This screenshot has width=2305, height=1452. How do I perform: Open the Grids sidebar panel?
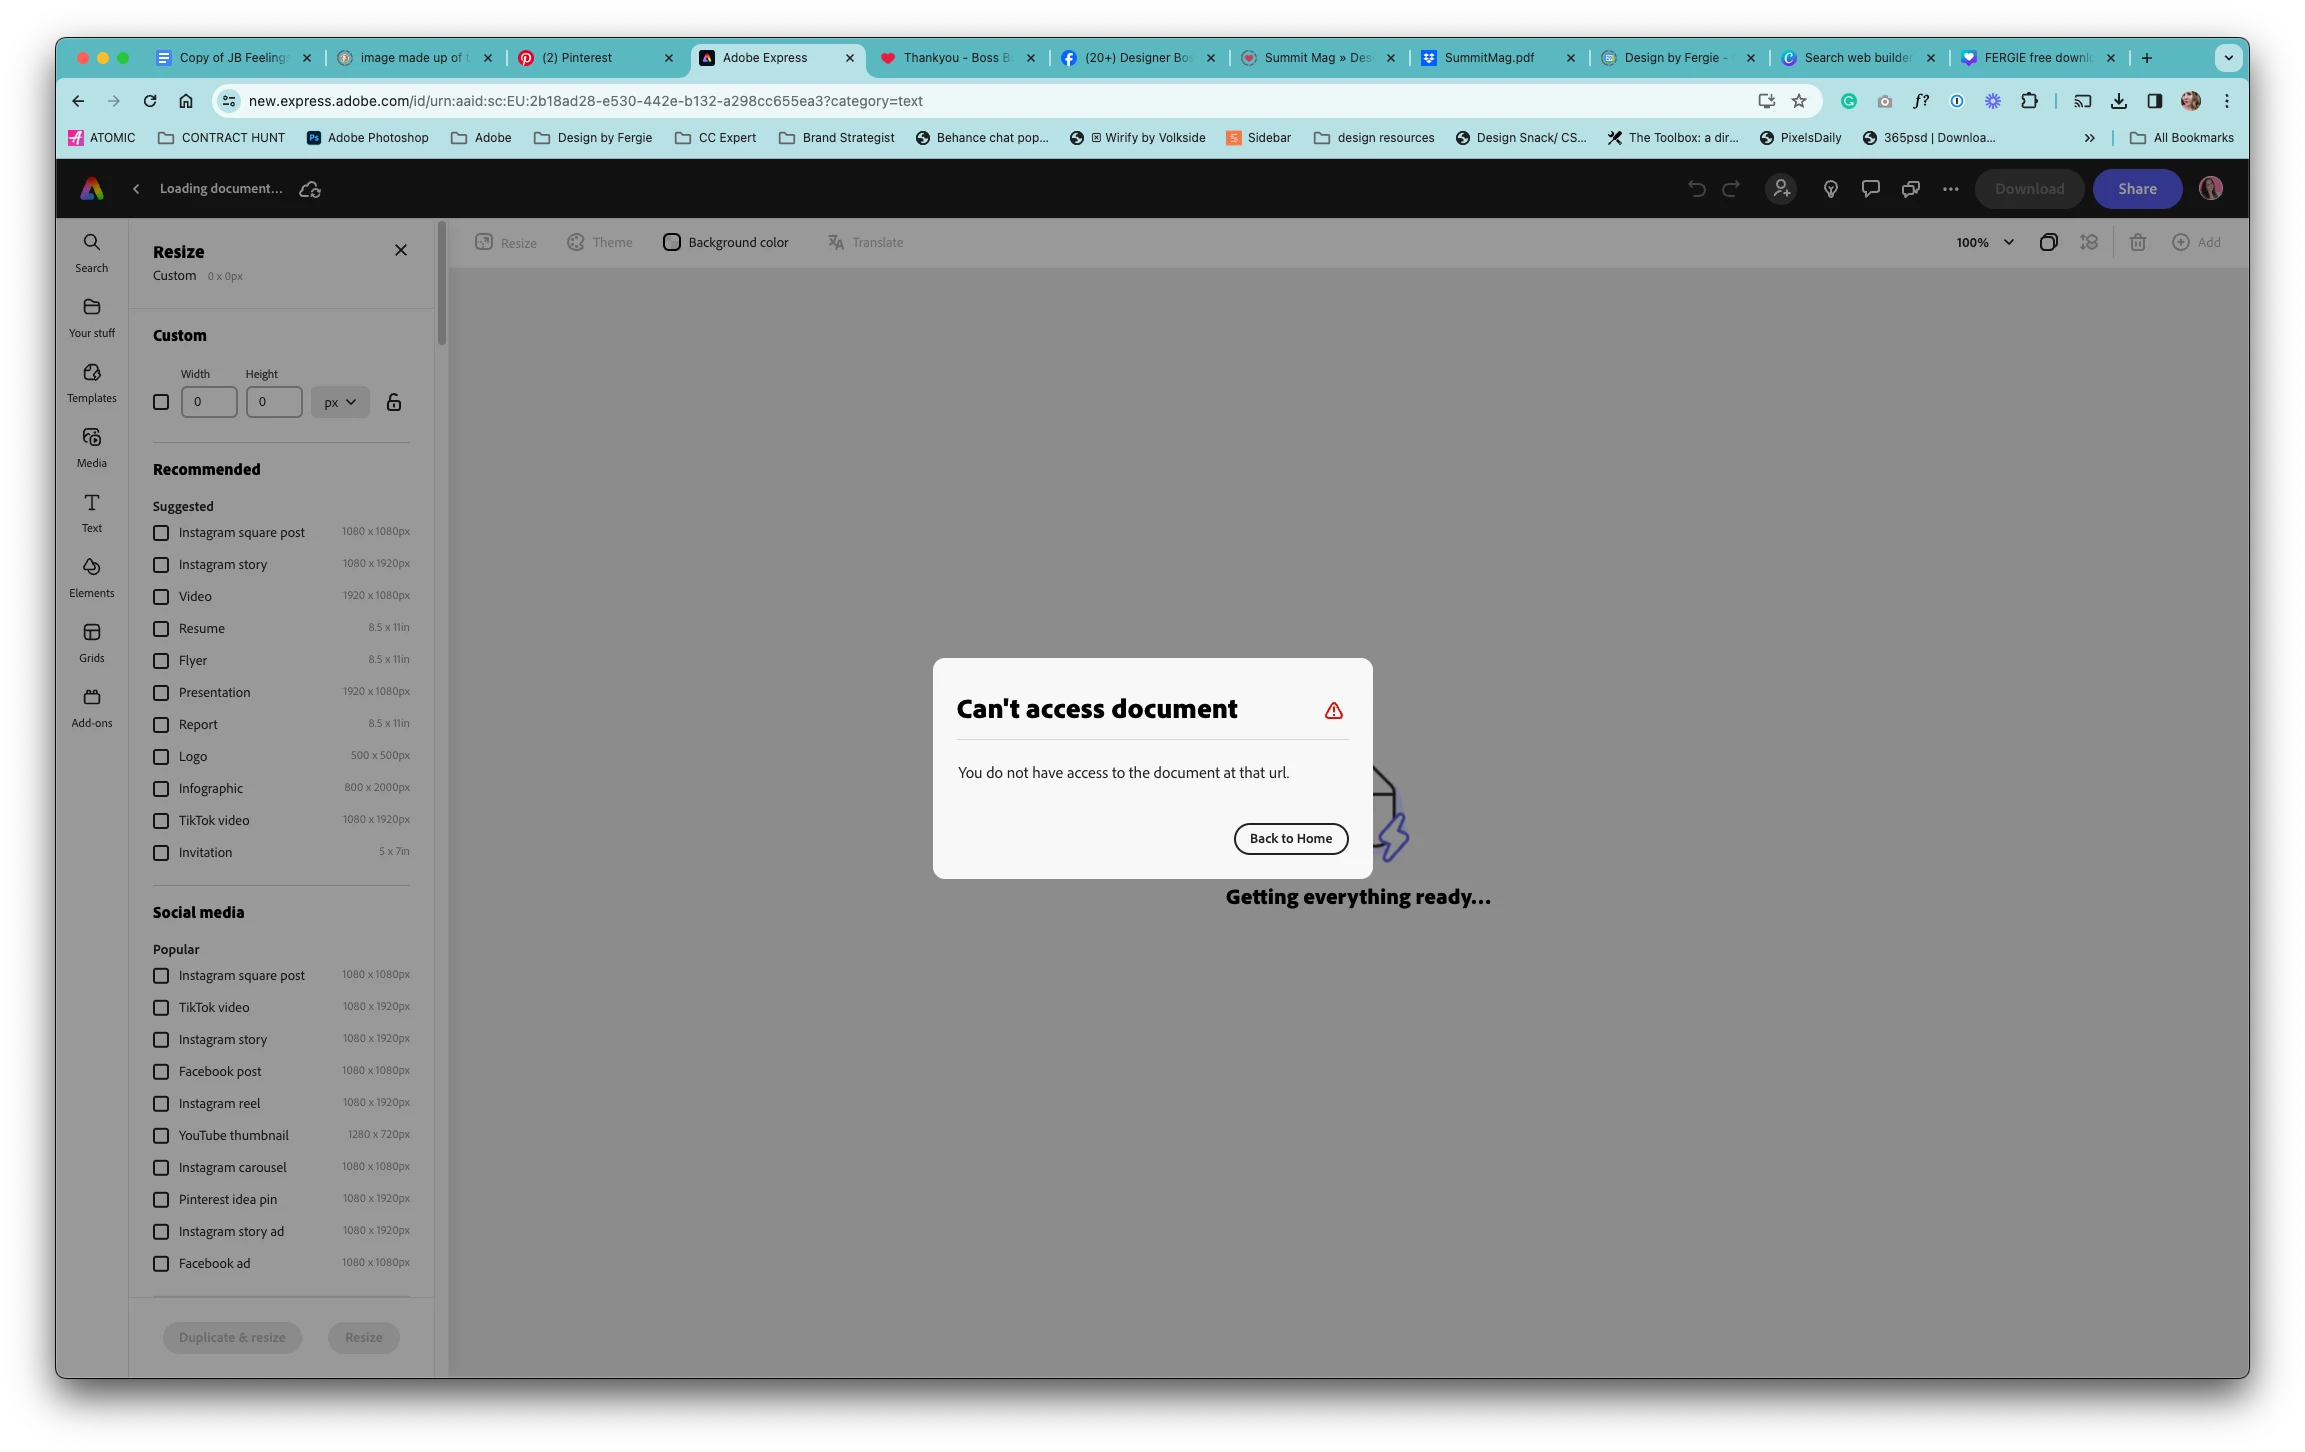pyautogui.click(x=91, y=642)
